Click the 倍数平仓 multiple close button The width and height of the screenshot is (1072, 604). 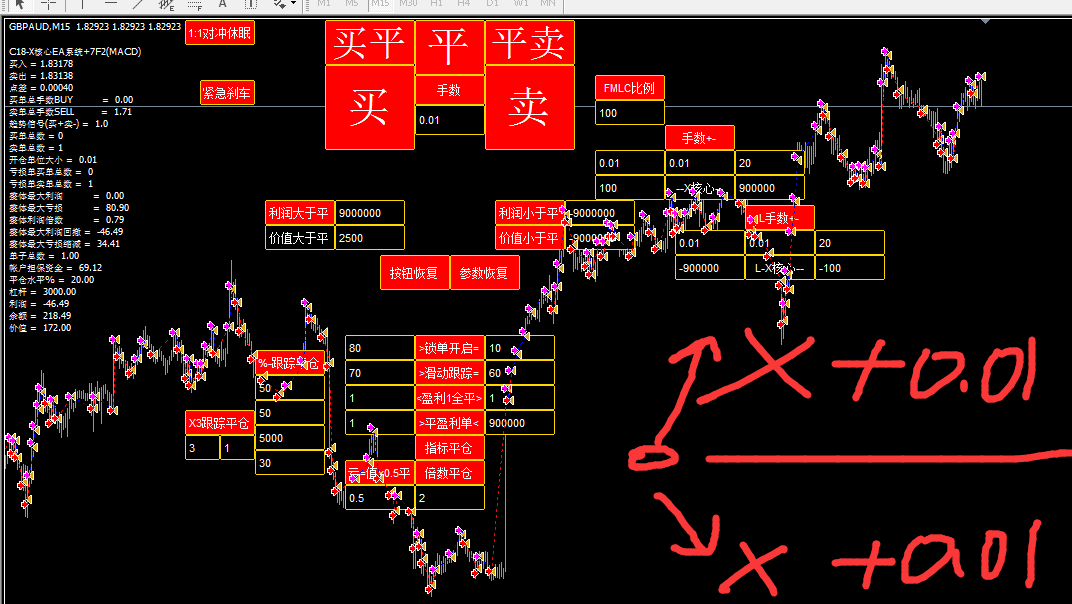(x=449, y=473)
